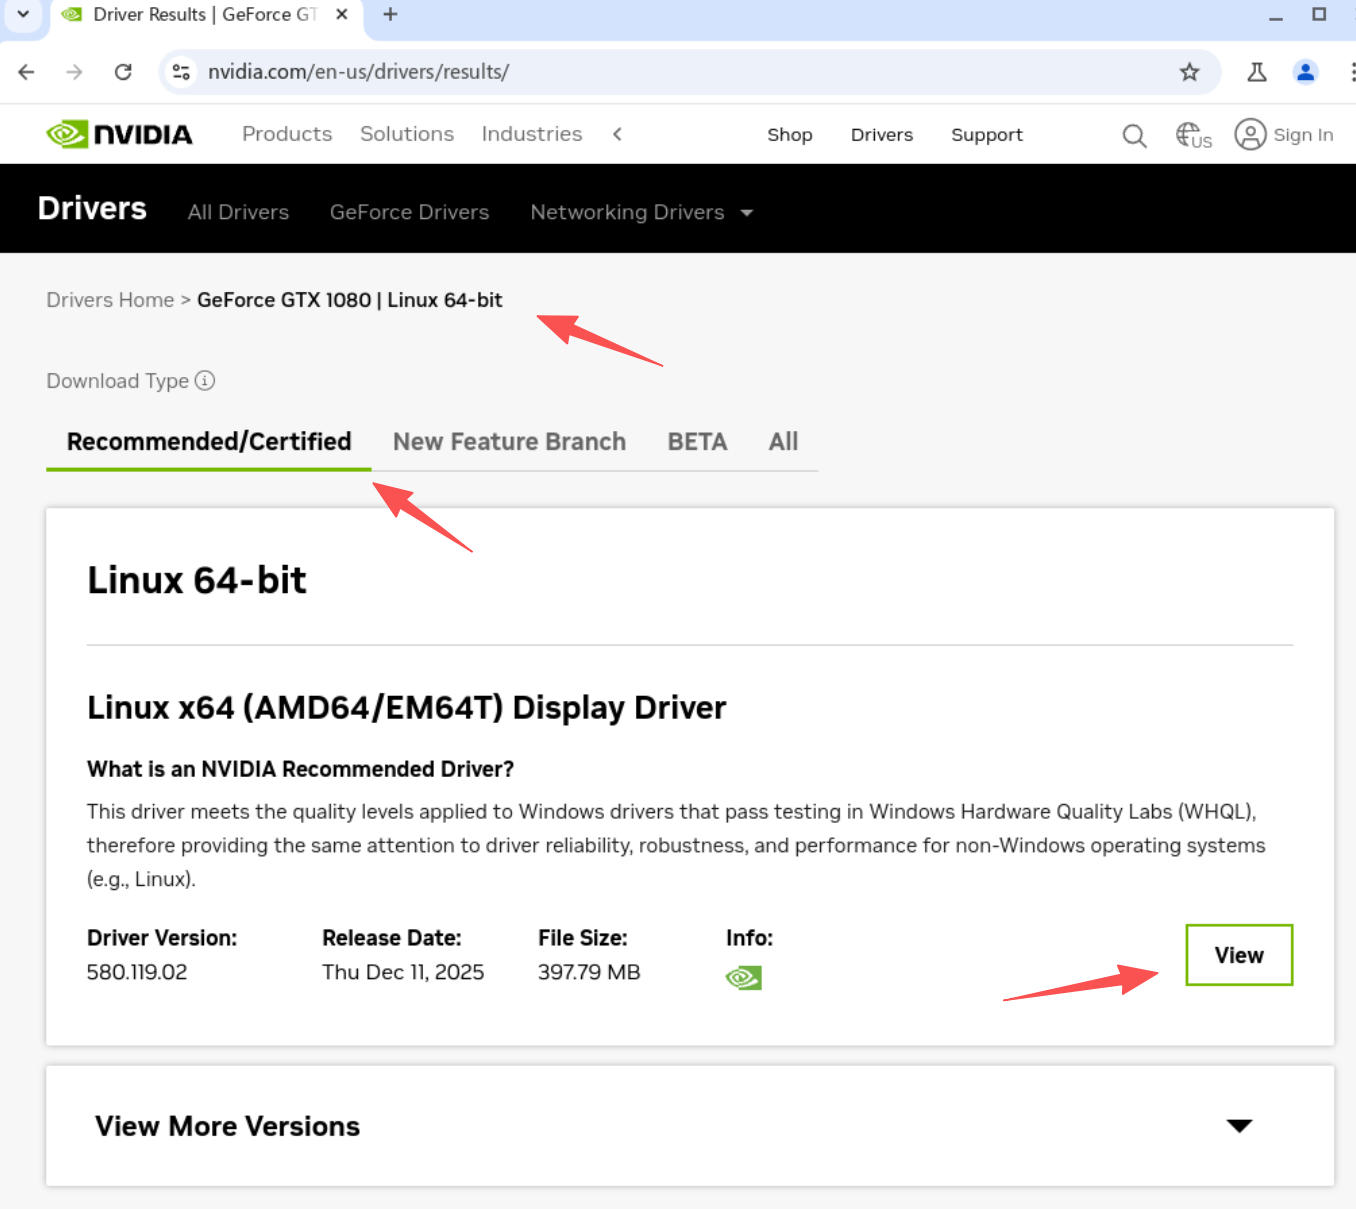Bookmark this page with the star icon
Viewport: 1356px width, 1209px height.
click(x=1189, y=72)
